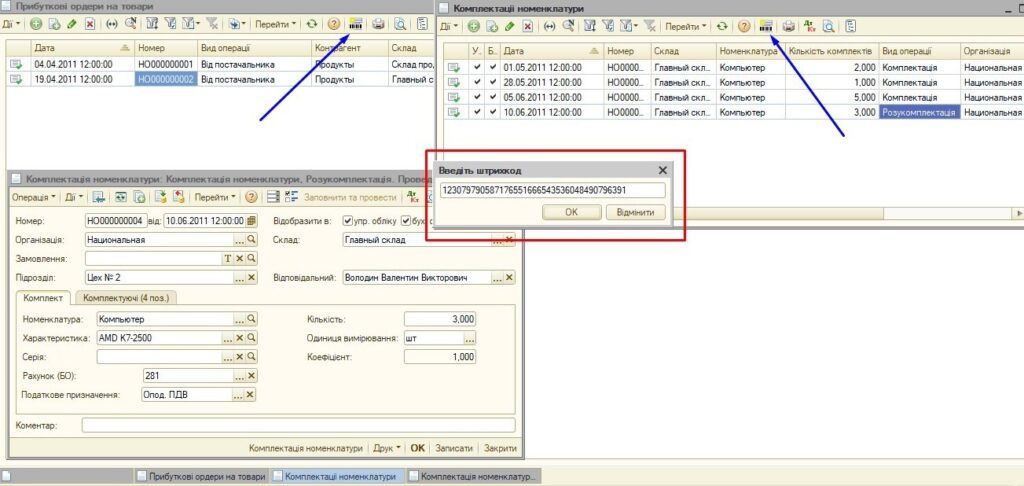Expand the Операція dropdown in document form

coord(33,197)
